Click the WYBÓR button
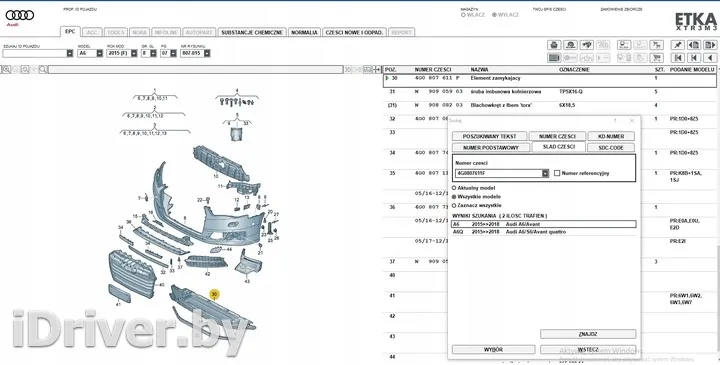Viewport: 720px width, 365px height. [493, 349]
